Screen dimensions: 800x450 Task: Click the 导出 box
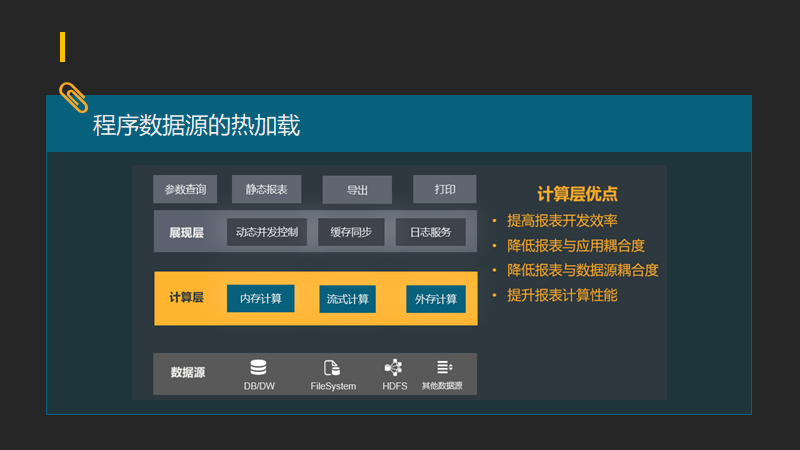(x=357, y=190)
